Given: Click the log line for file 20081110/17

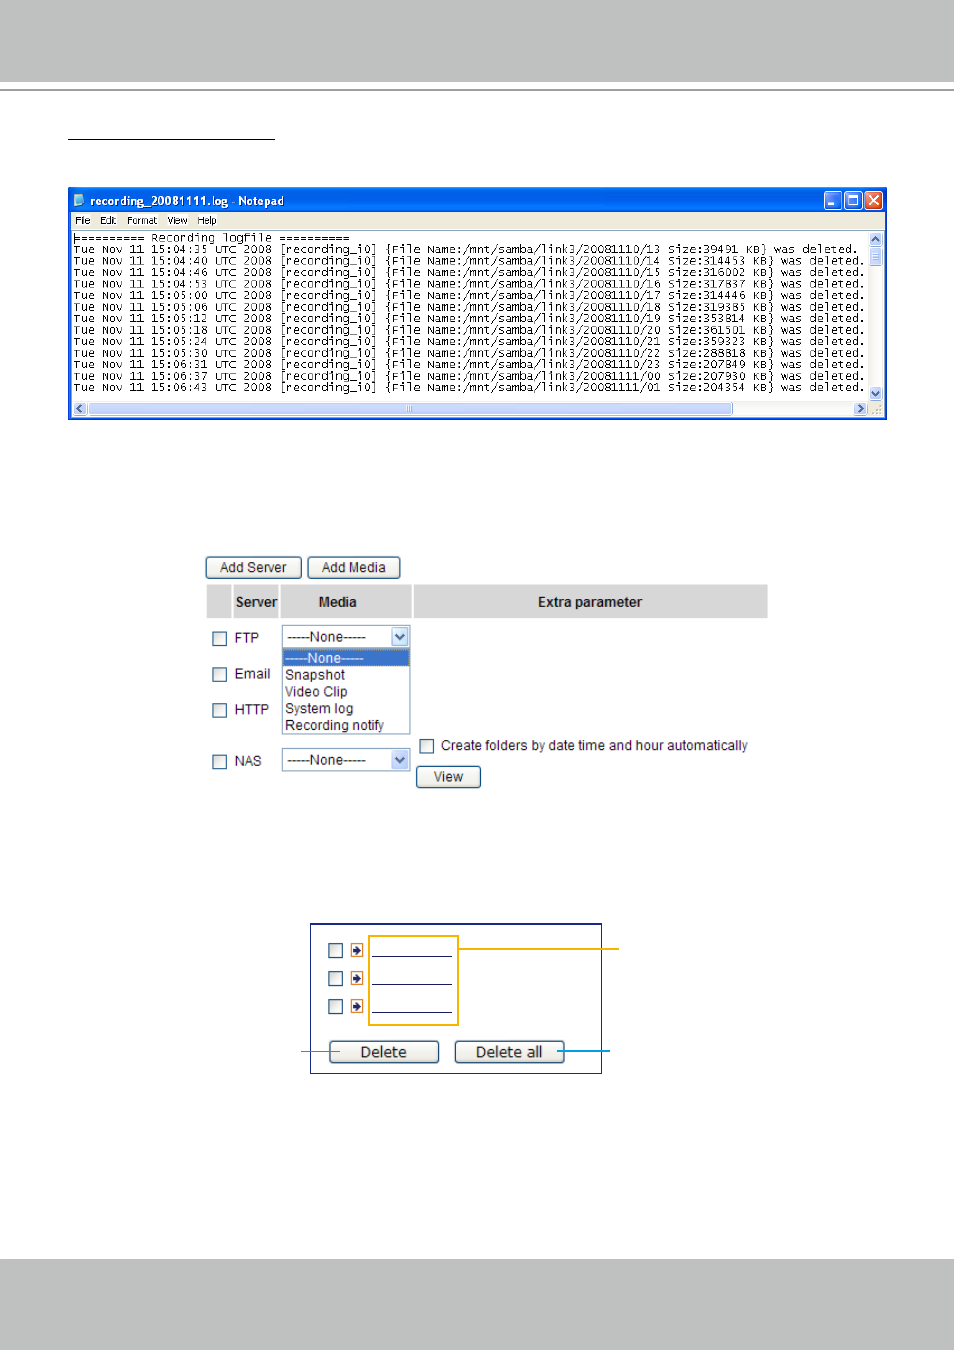Looking at the screenshot, I should (468, 296).
